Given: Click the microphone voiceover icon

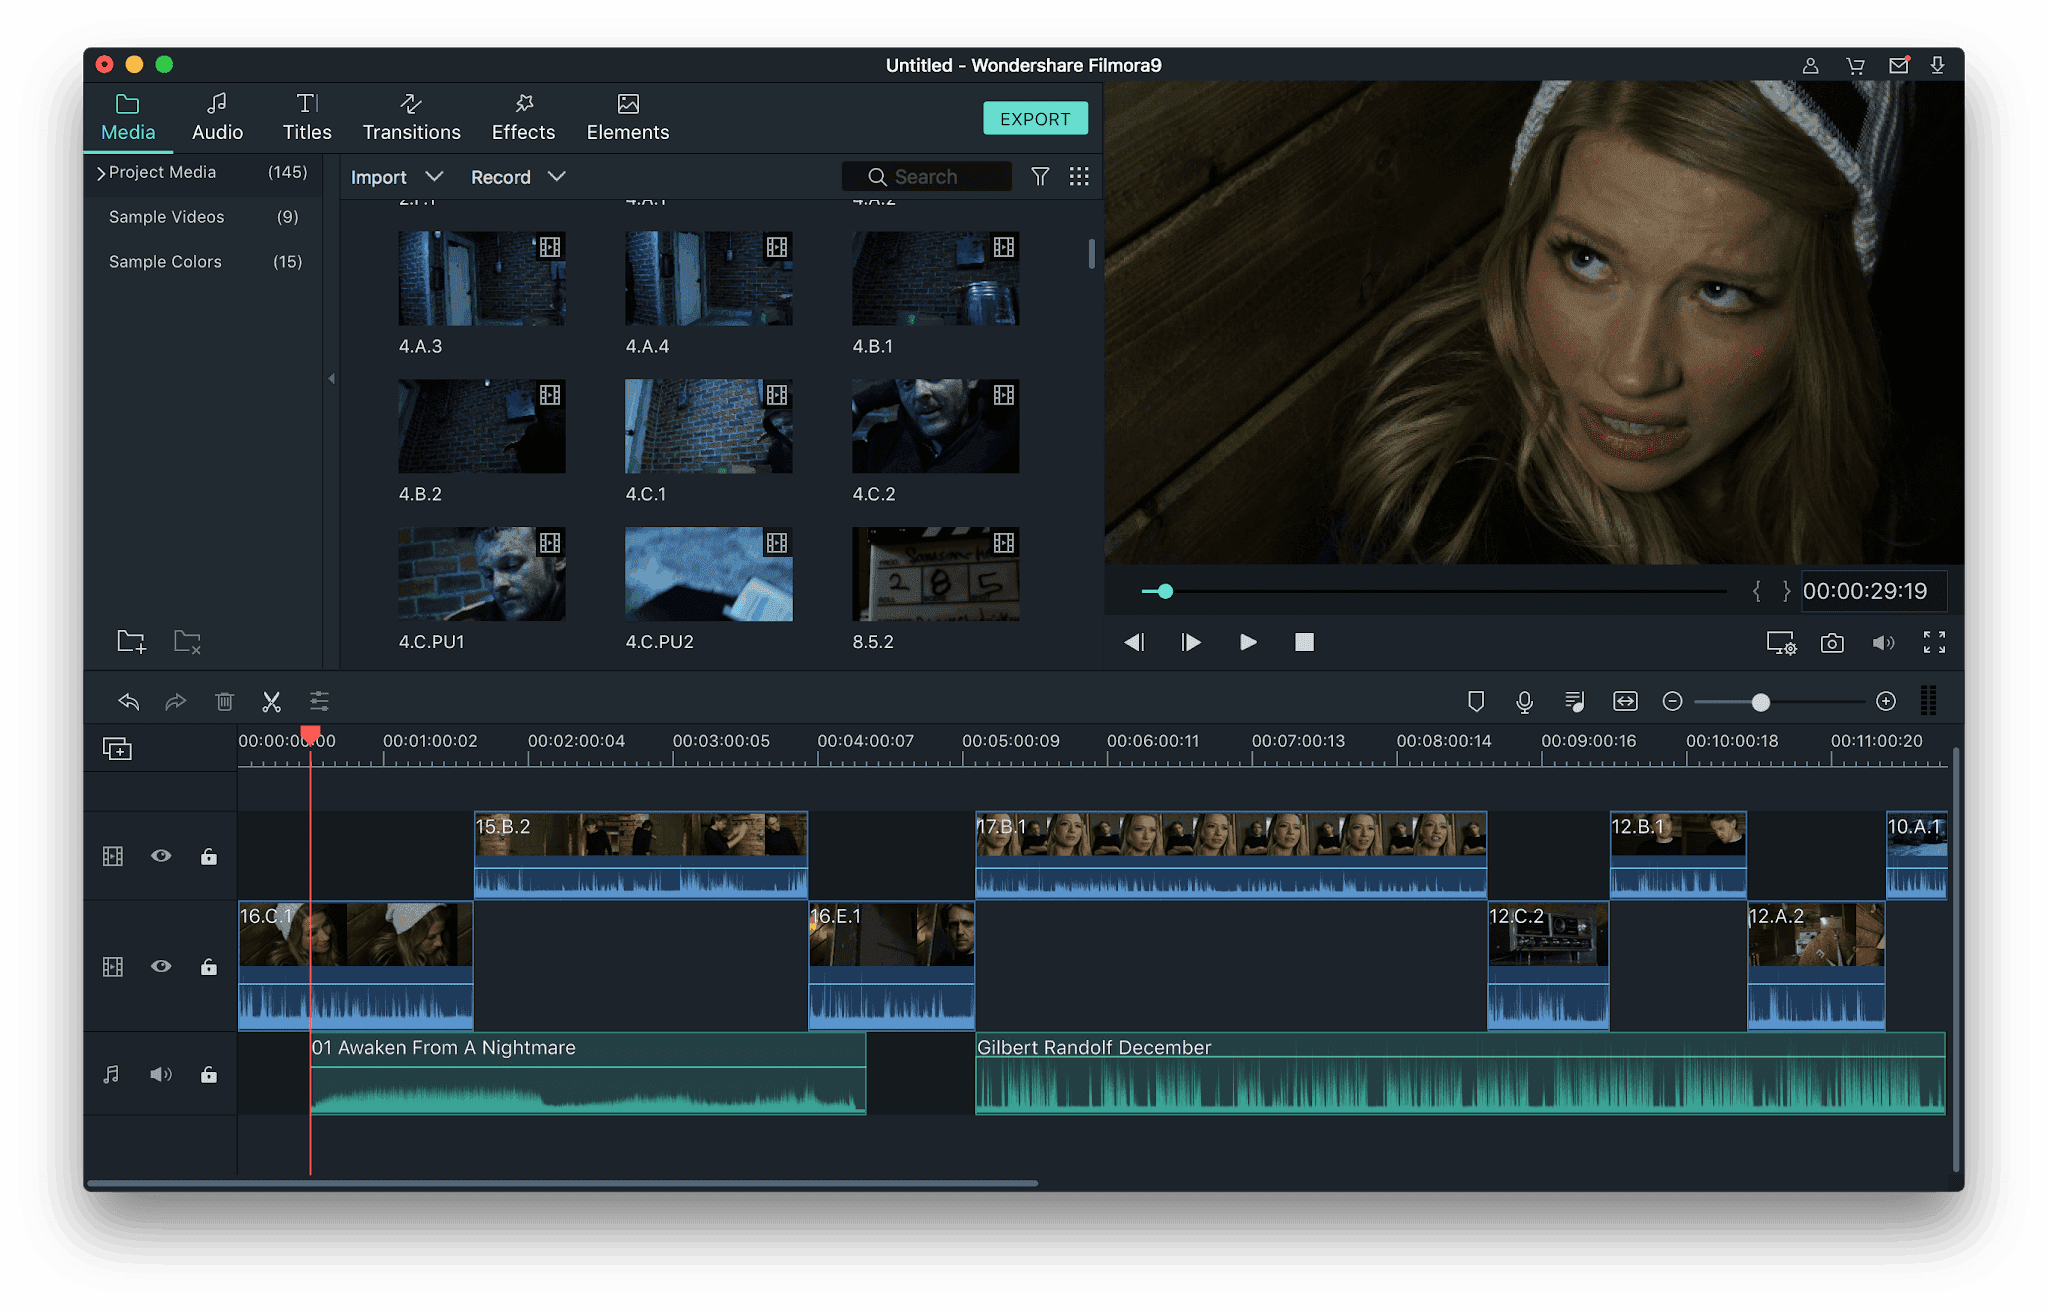Looking at the screenshot, I should click(1524, 702).
